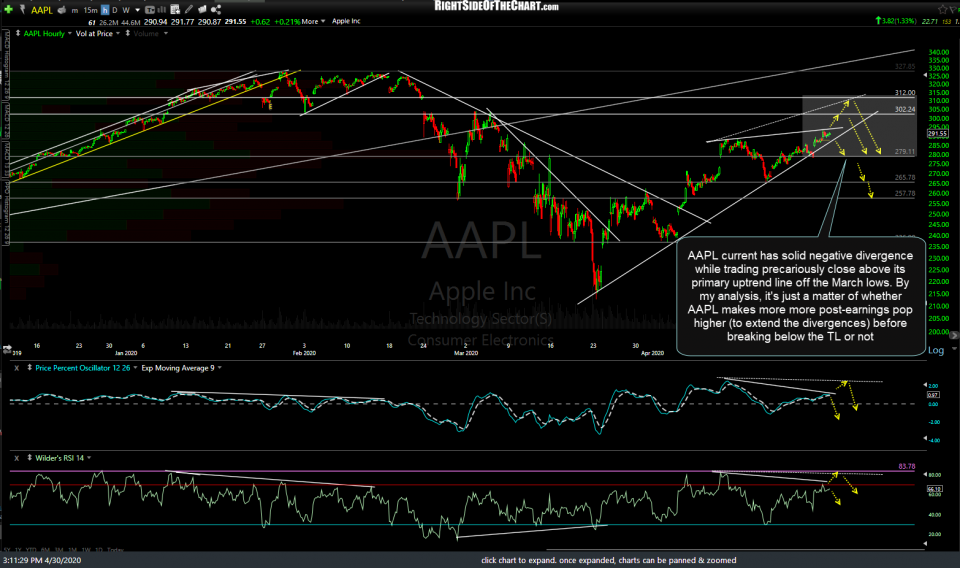Click the 302.24 price level label
960x568 pixels.
pyautogui.click(x=905, y=110)
